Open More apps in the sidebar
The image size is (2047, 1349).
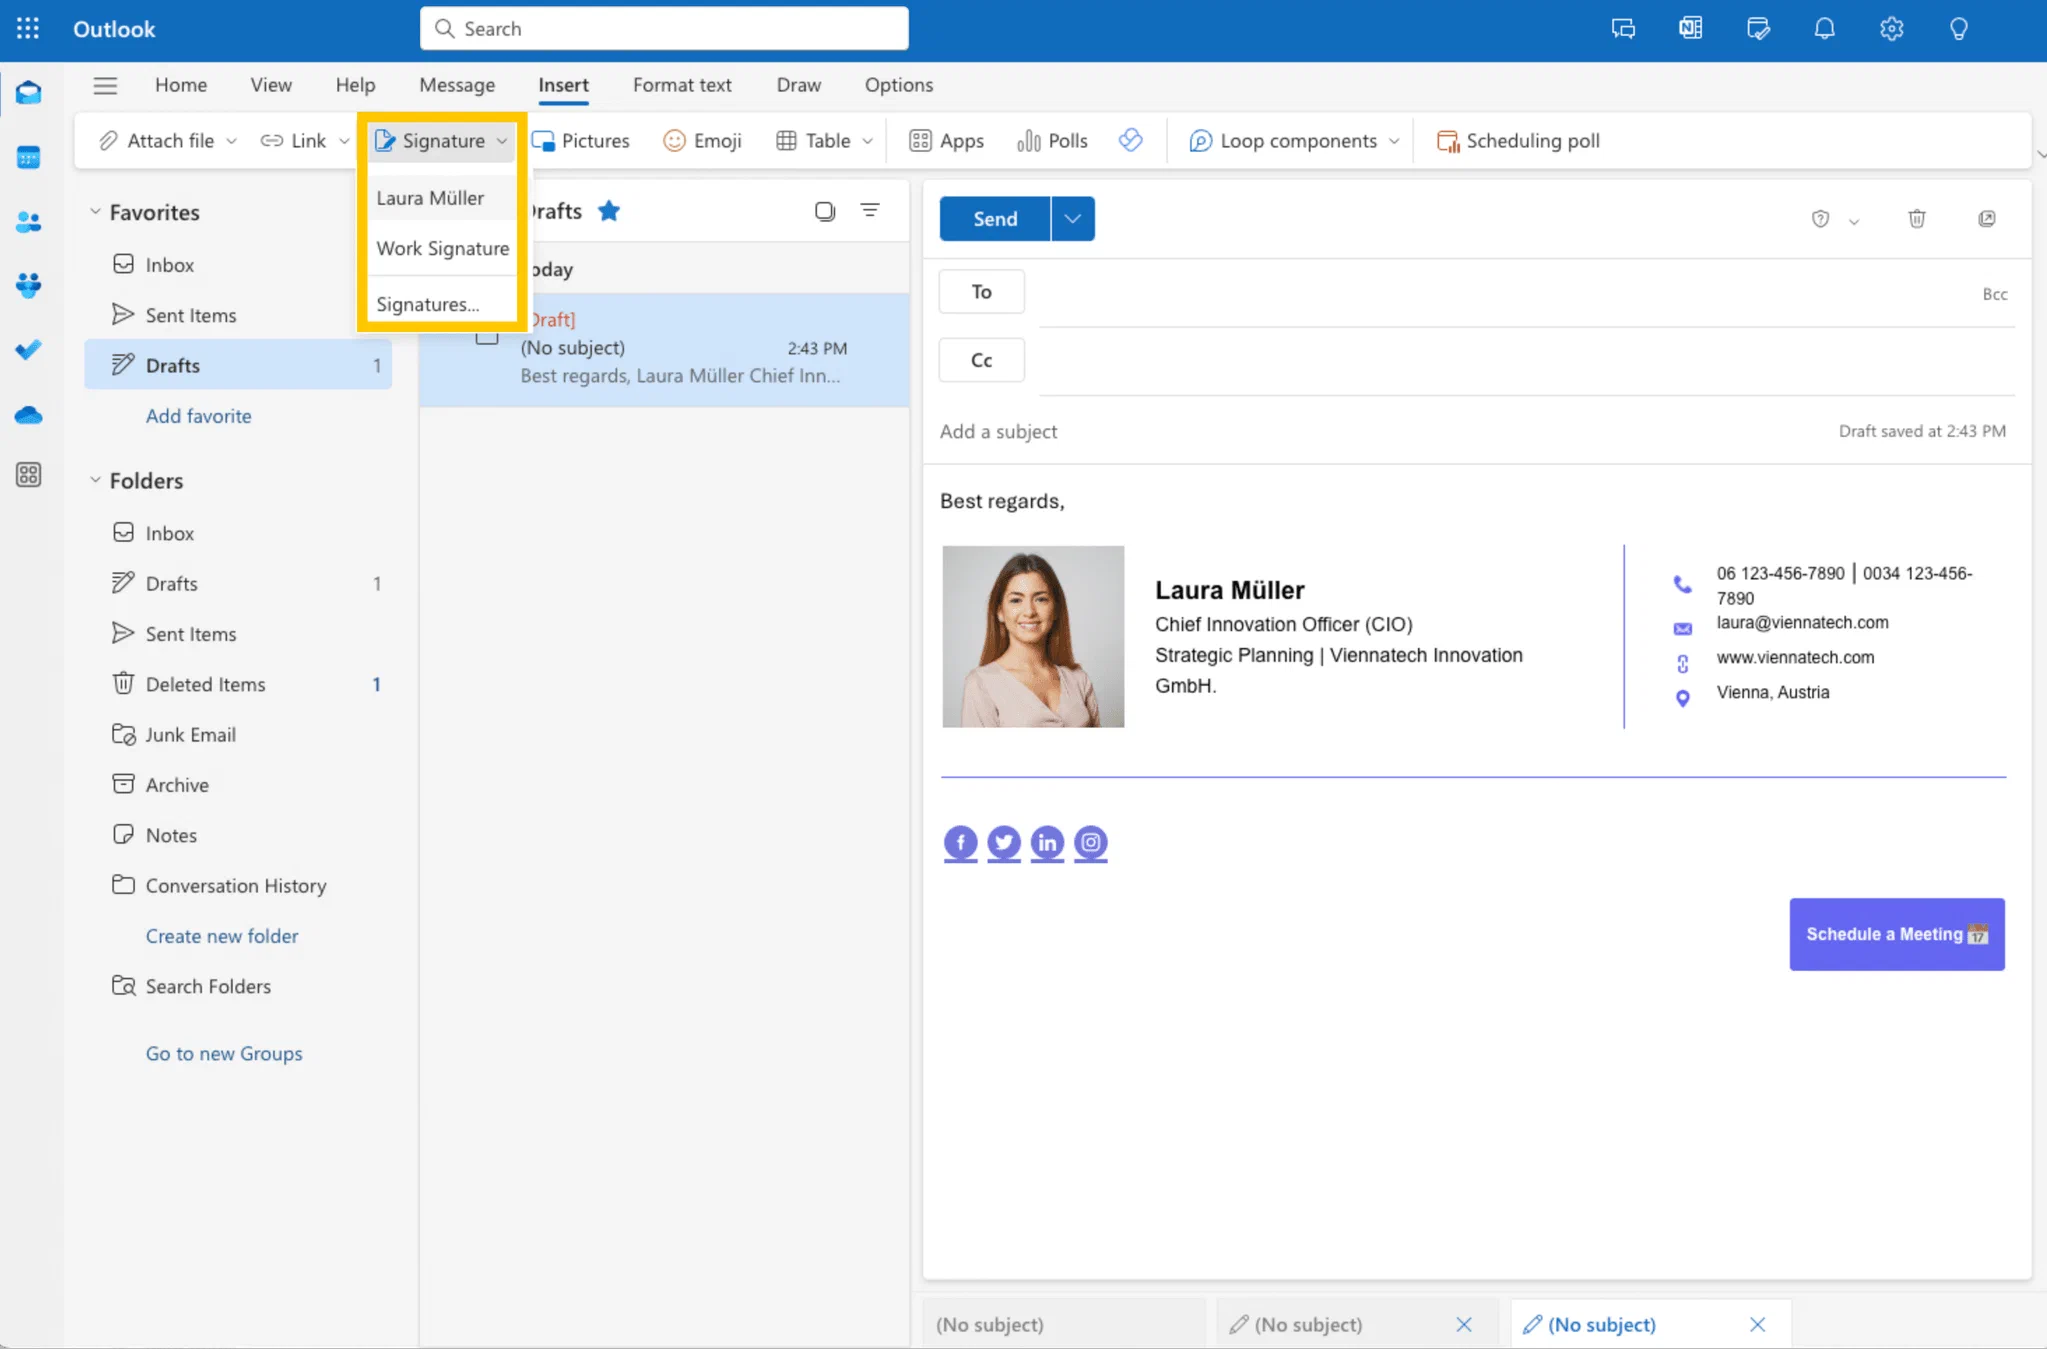click(28, 475)
